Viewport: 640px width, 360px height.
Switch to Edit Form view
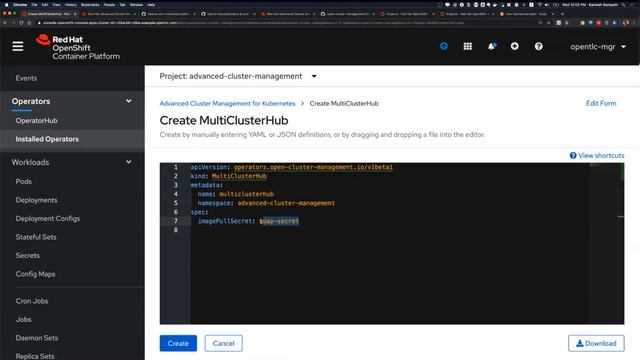(x=601, y=103)
